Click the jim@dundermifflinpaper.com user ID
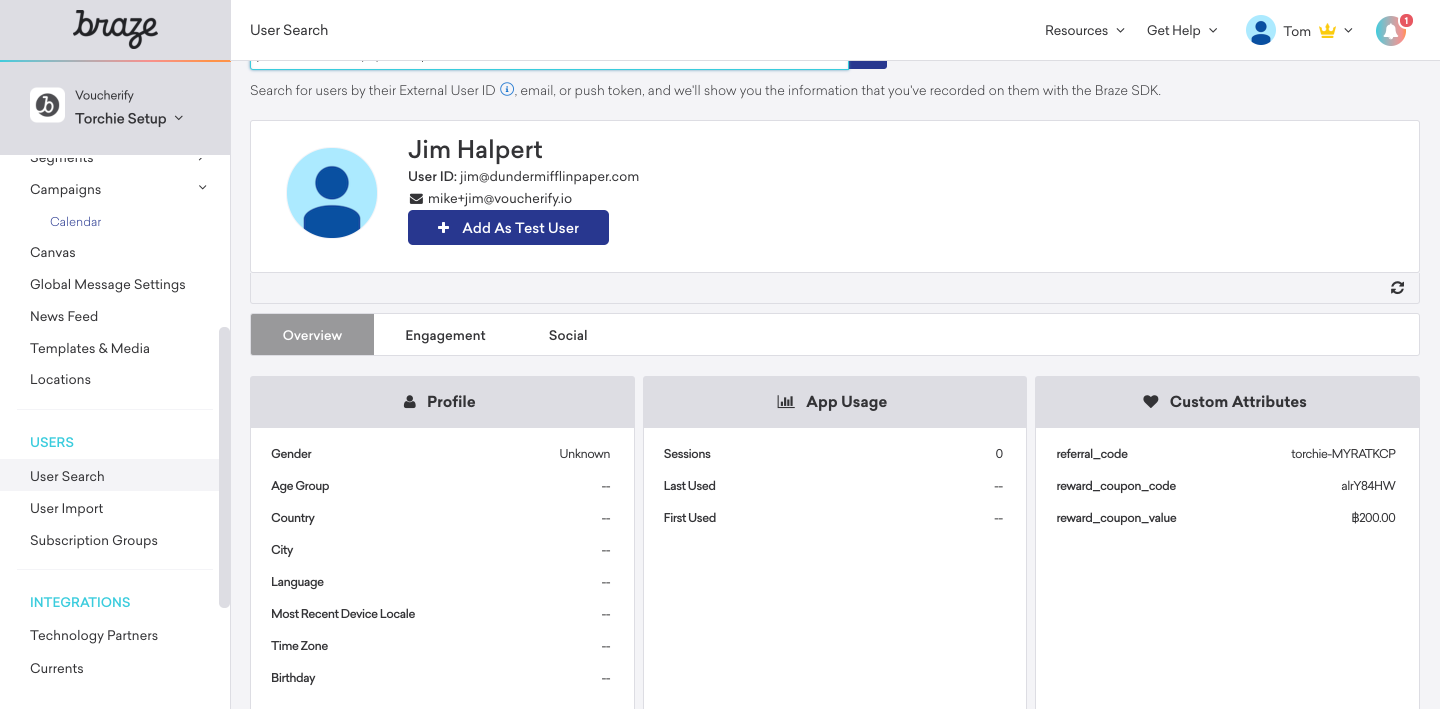1440x709 pixels. click(x=549, y=177)
